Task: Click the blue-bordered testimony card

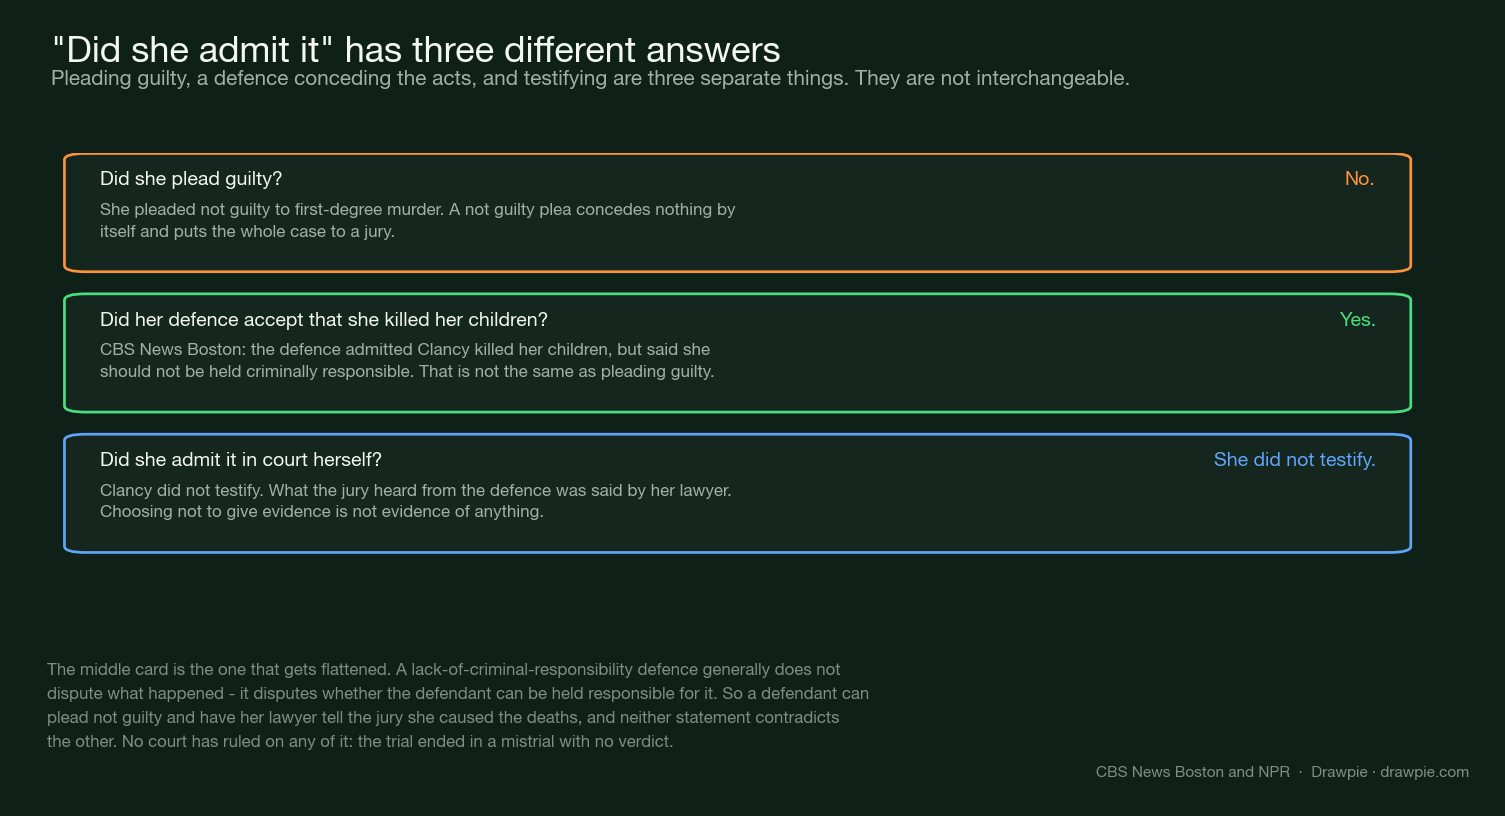Action: tap(737, 493)
